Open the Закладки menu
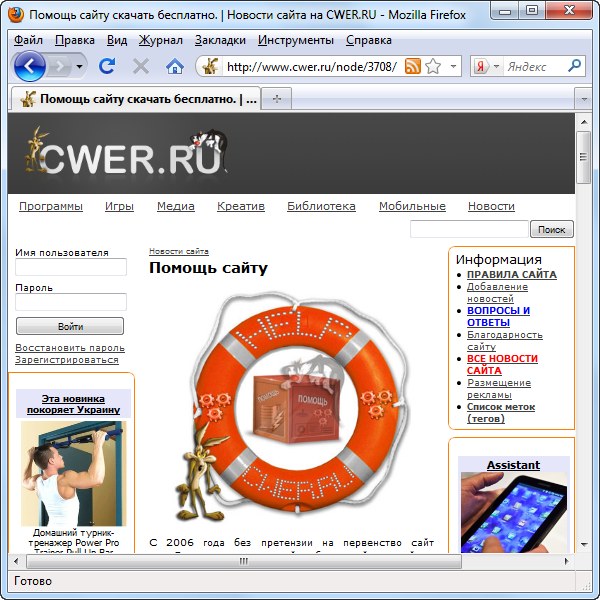The image size is (600, 600). tap(220, 40)
